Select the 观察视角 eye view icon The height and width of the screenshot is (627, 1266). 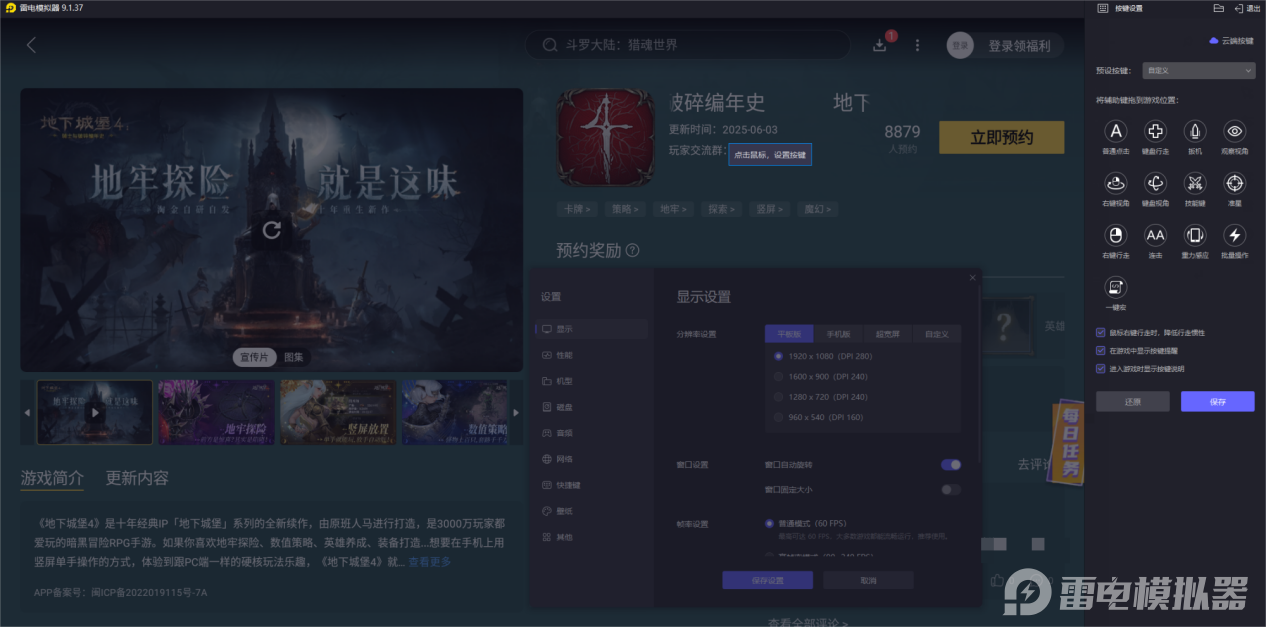[x=1234, y=131]
